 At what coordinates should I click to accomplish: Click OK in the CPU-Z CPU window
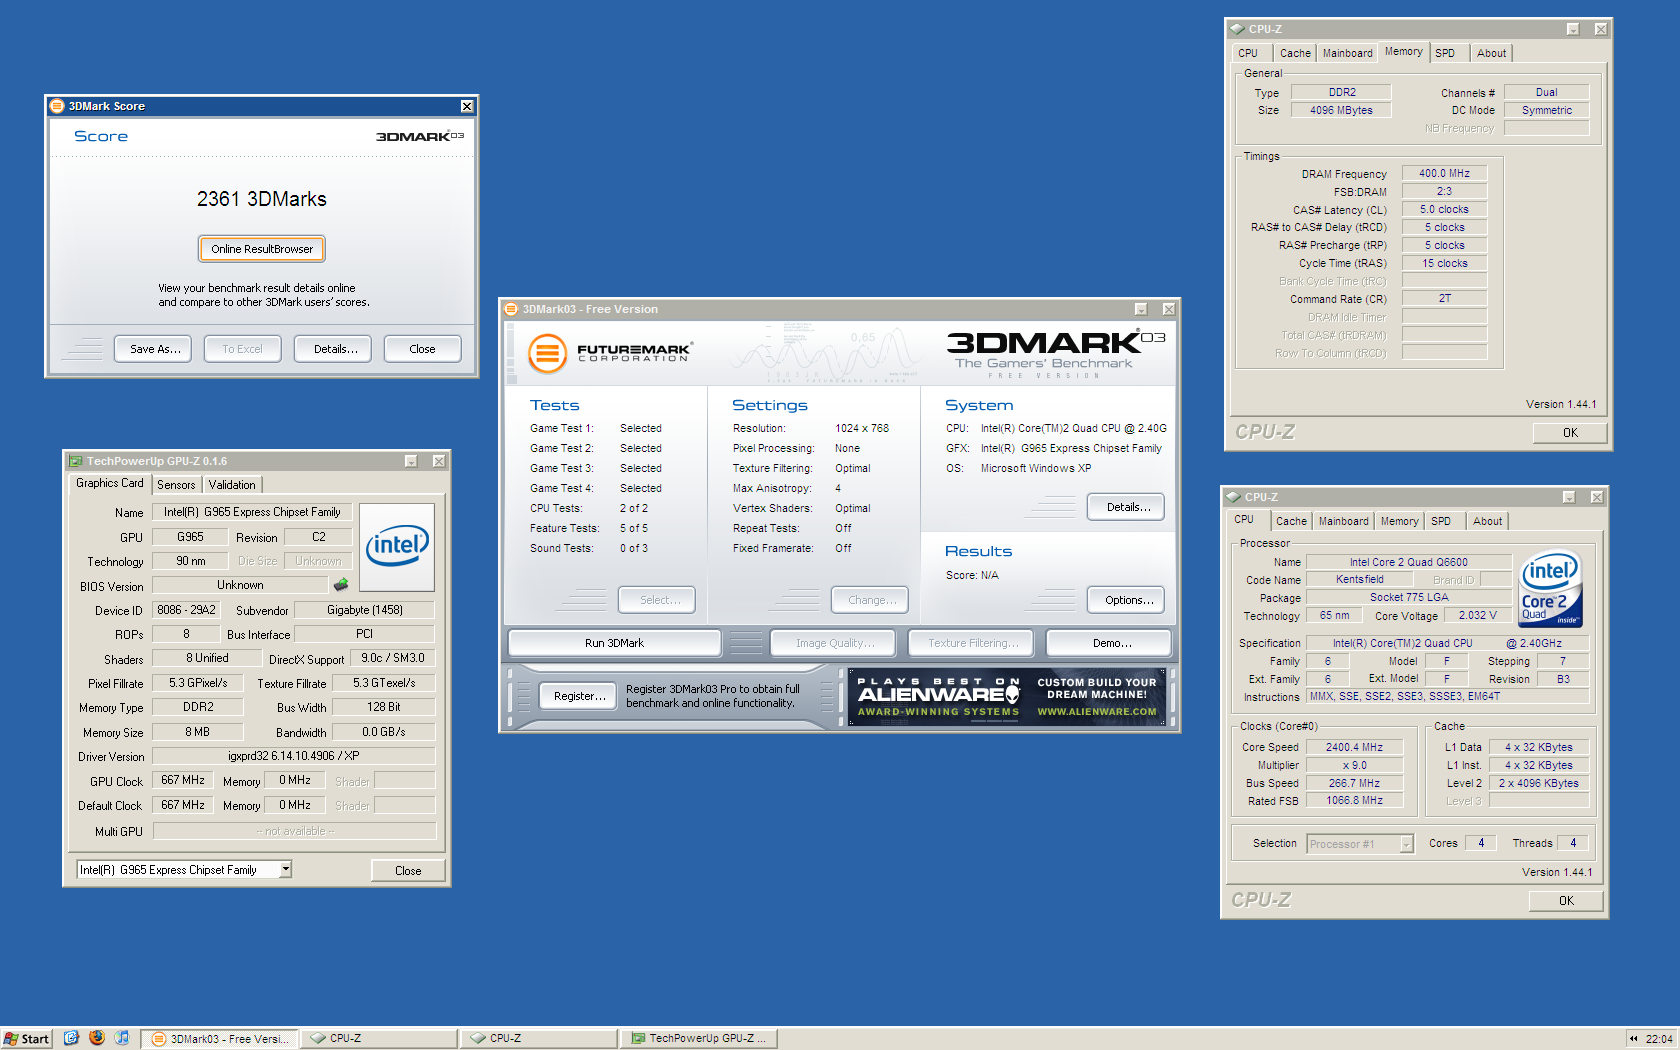click(x=1566, y=900)
